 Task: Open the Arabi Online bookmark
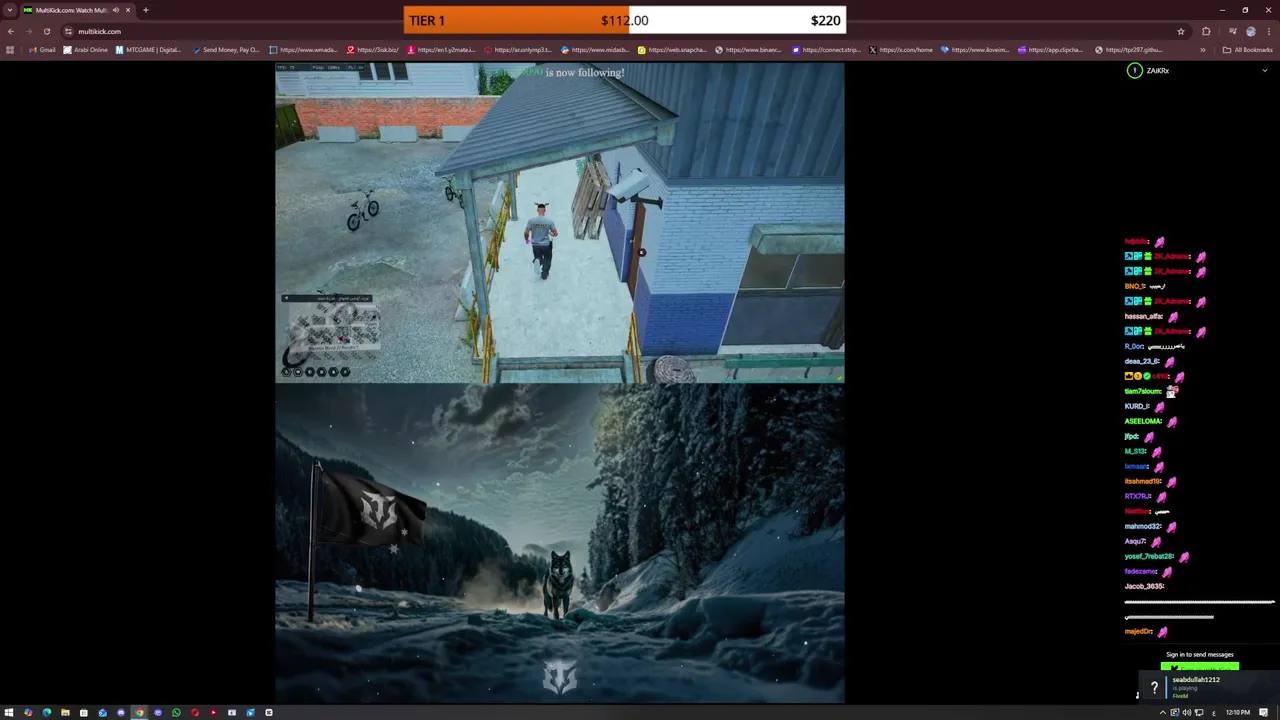(85, 49)
